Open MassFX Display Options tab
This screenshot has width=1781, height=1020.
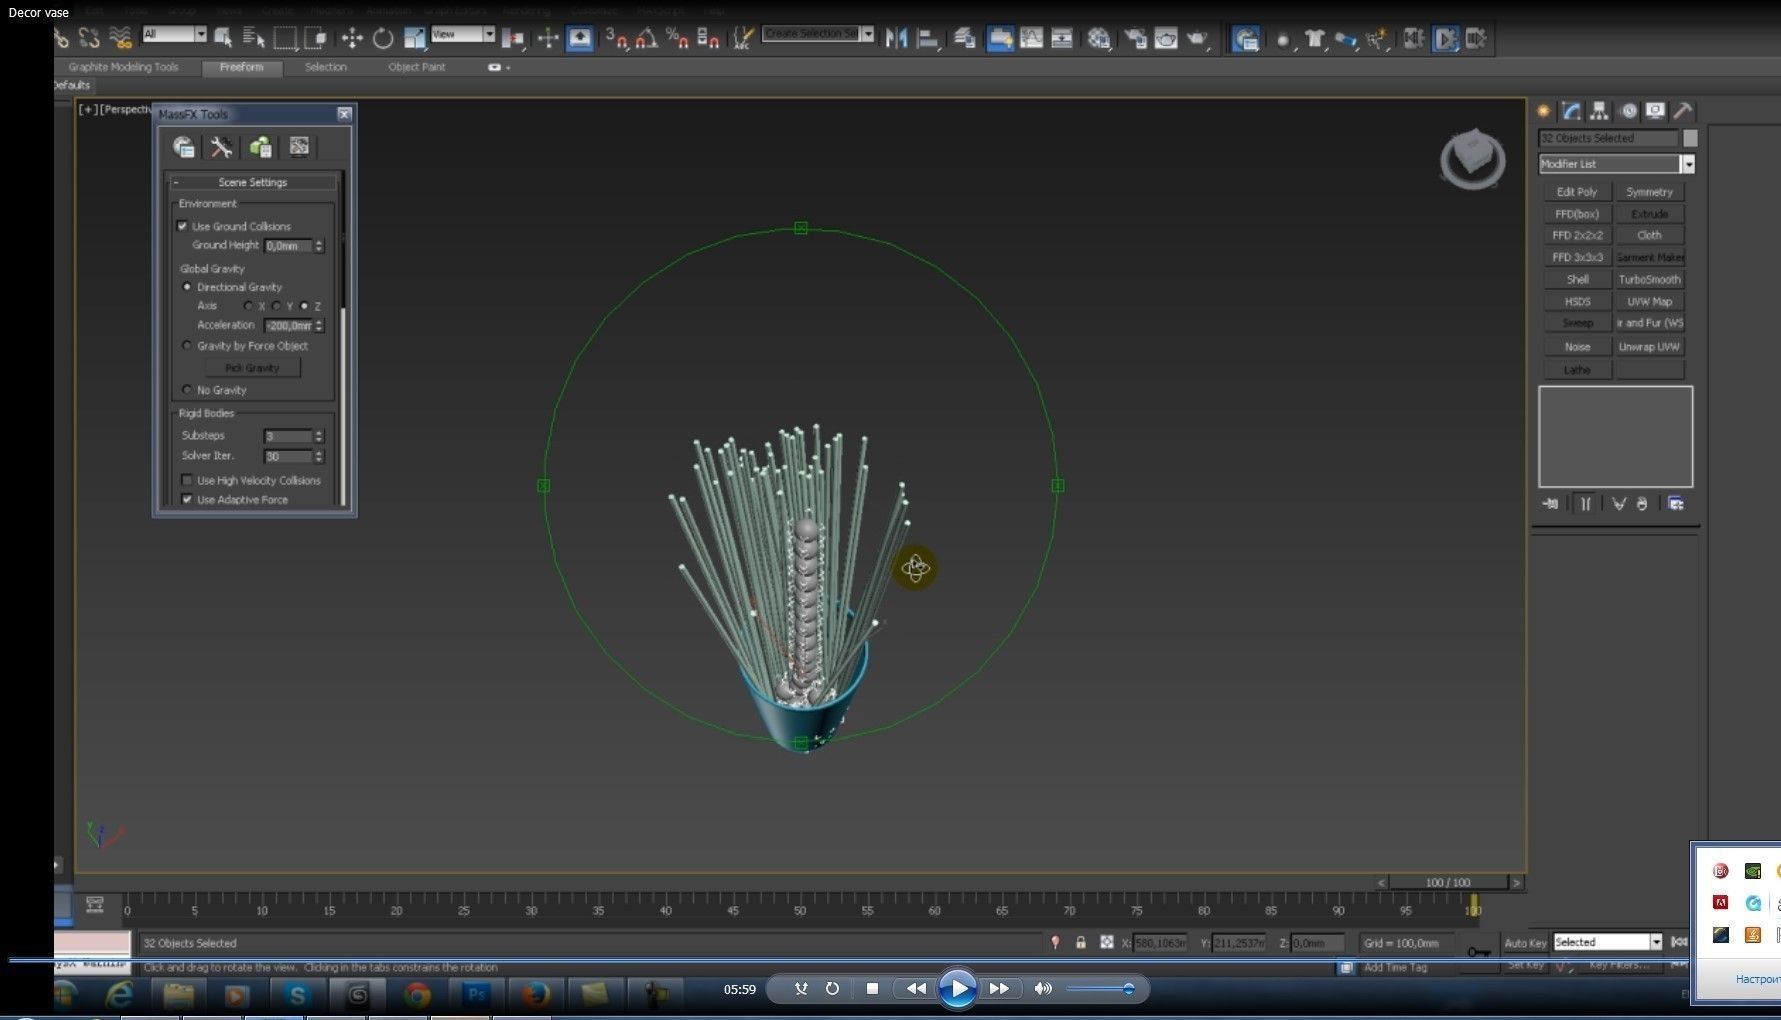click(x=299, y=147)
